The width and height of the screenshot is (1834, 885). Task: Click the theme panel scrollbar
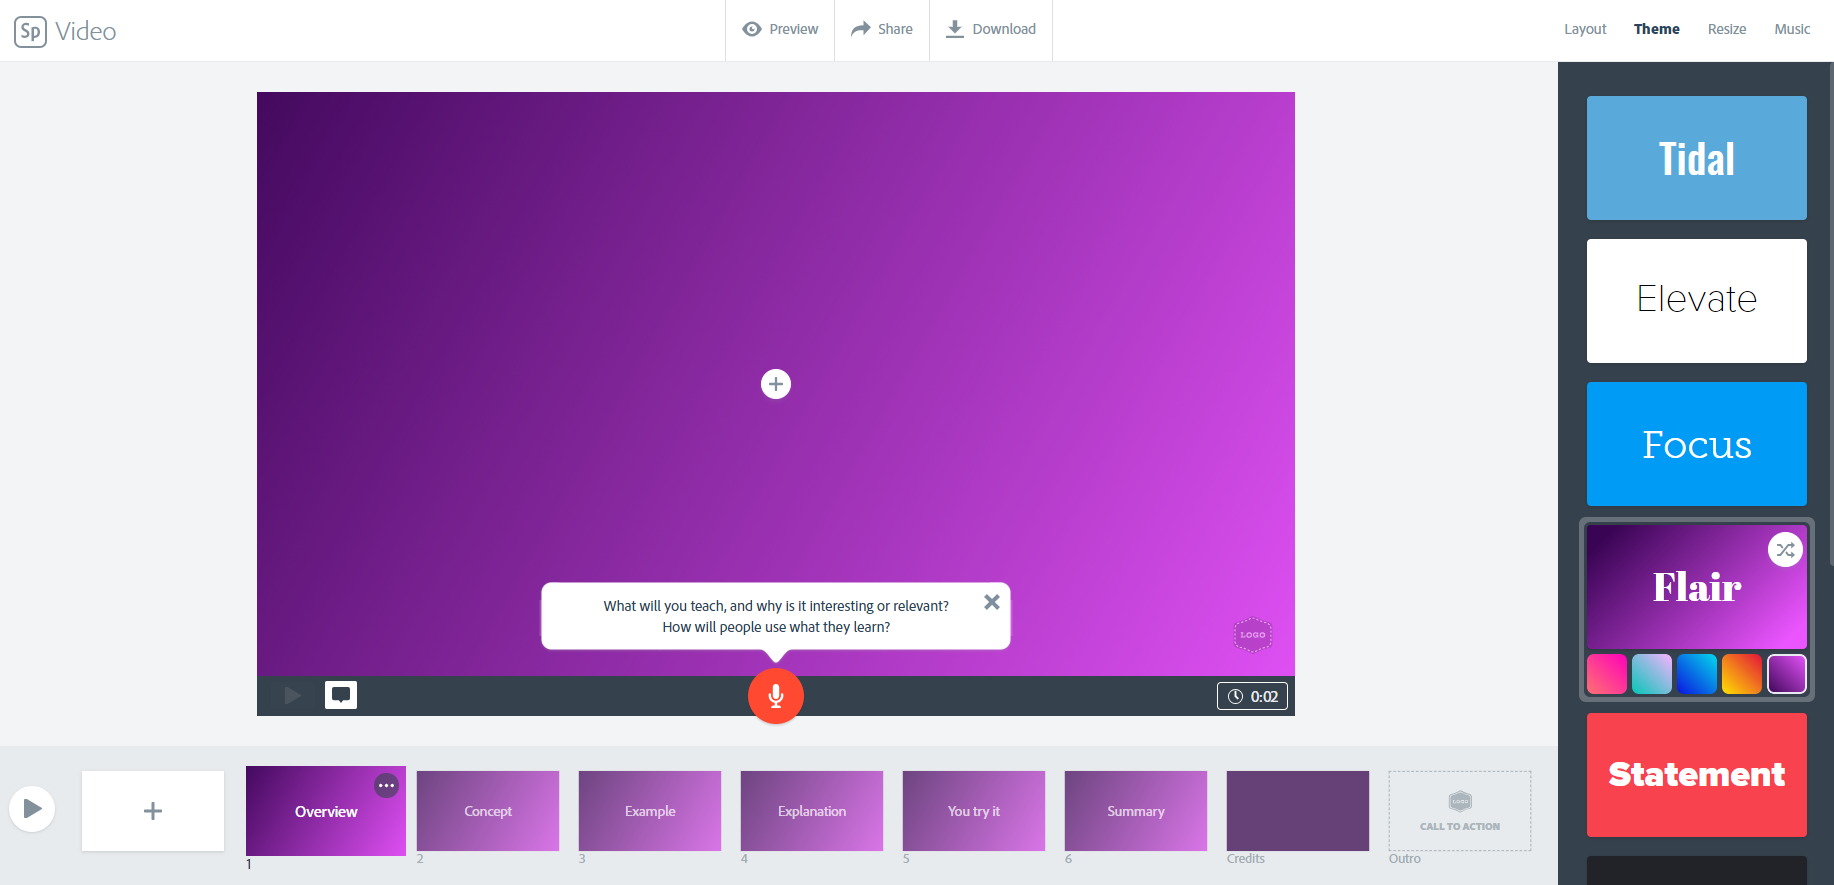[1830, 315]
